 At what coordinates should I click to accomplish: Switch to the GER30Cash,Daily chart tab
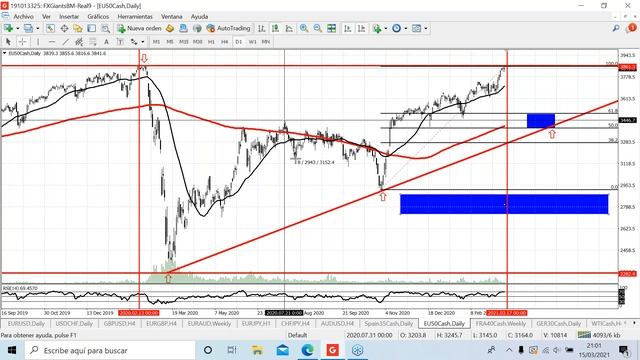558,324
